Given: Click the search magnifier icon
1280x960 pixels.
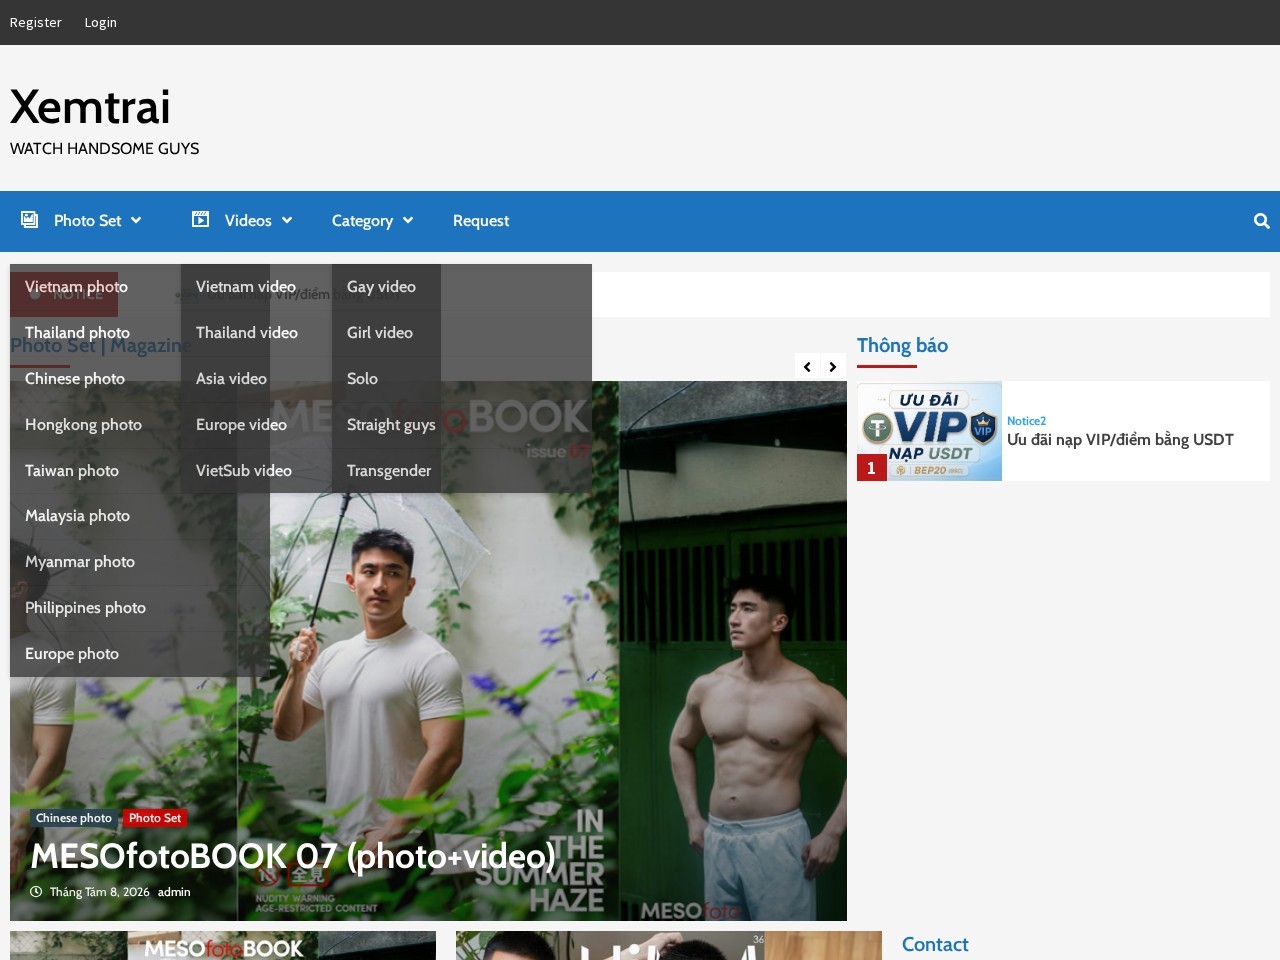Looking at the screenshot, I should [x=1261, y=221].
